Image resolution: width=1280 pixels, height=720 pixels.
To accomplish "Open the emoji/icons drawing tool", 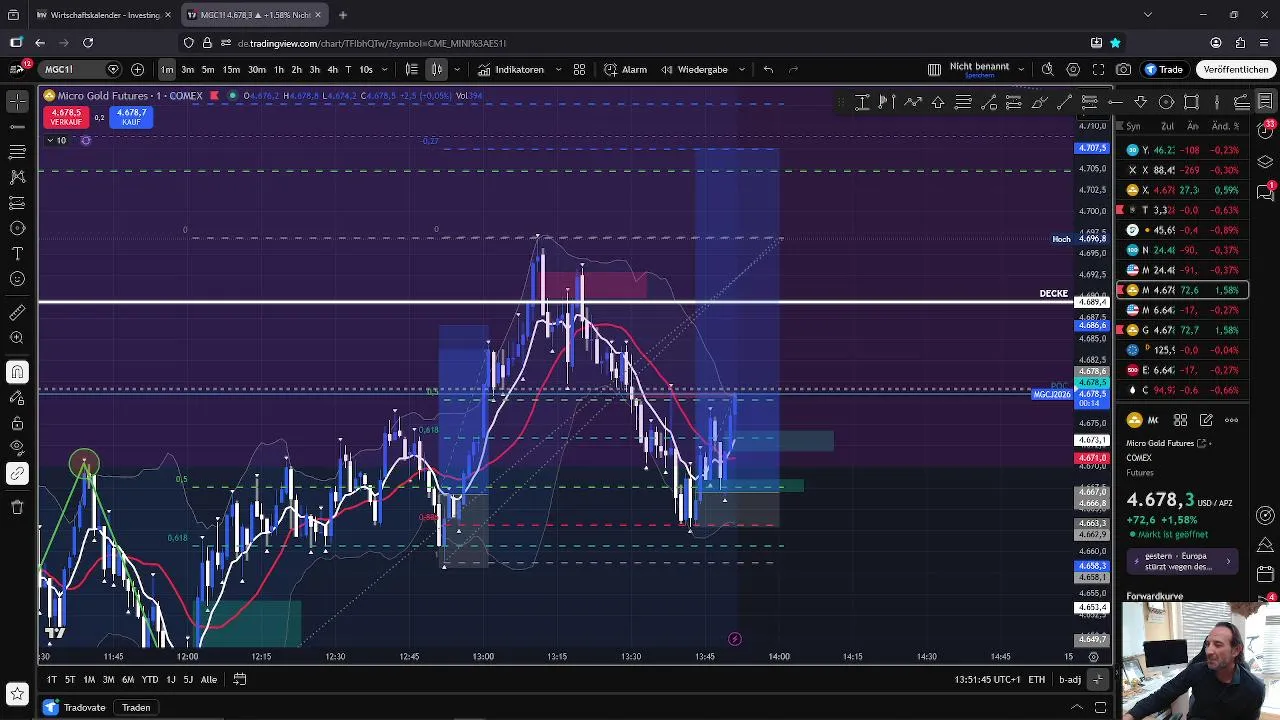I will point(17,279).
